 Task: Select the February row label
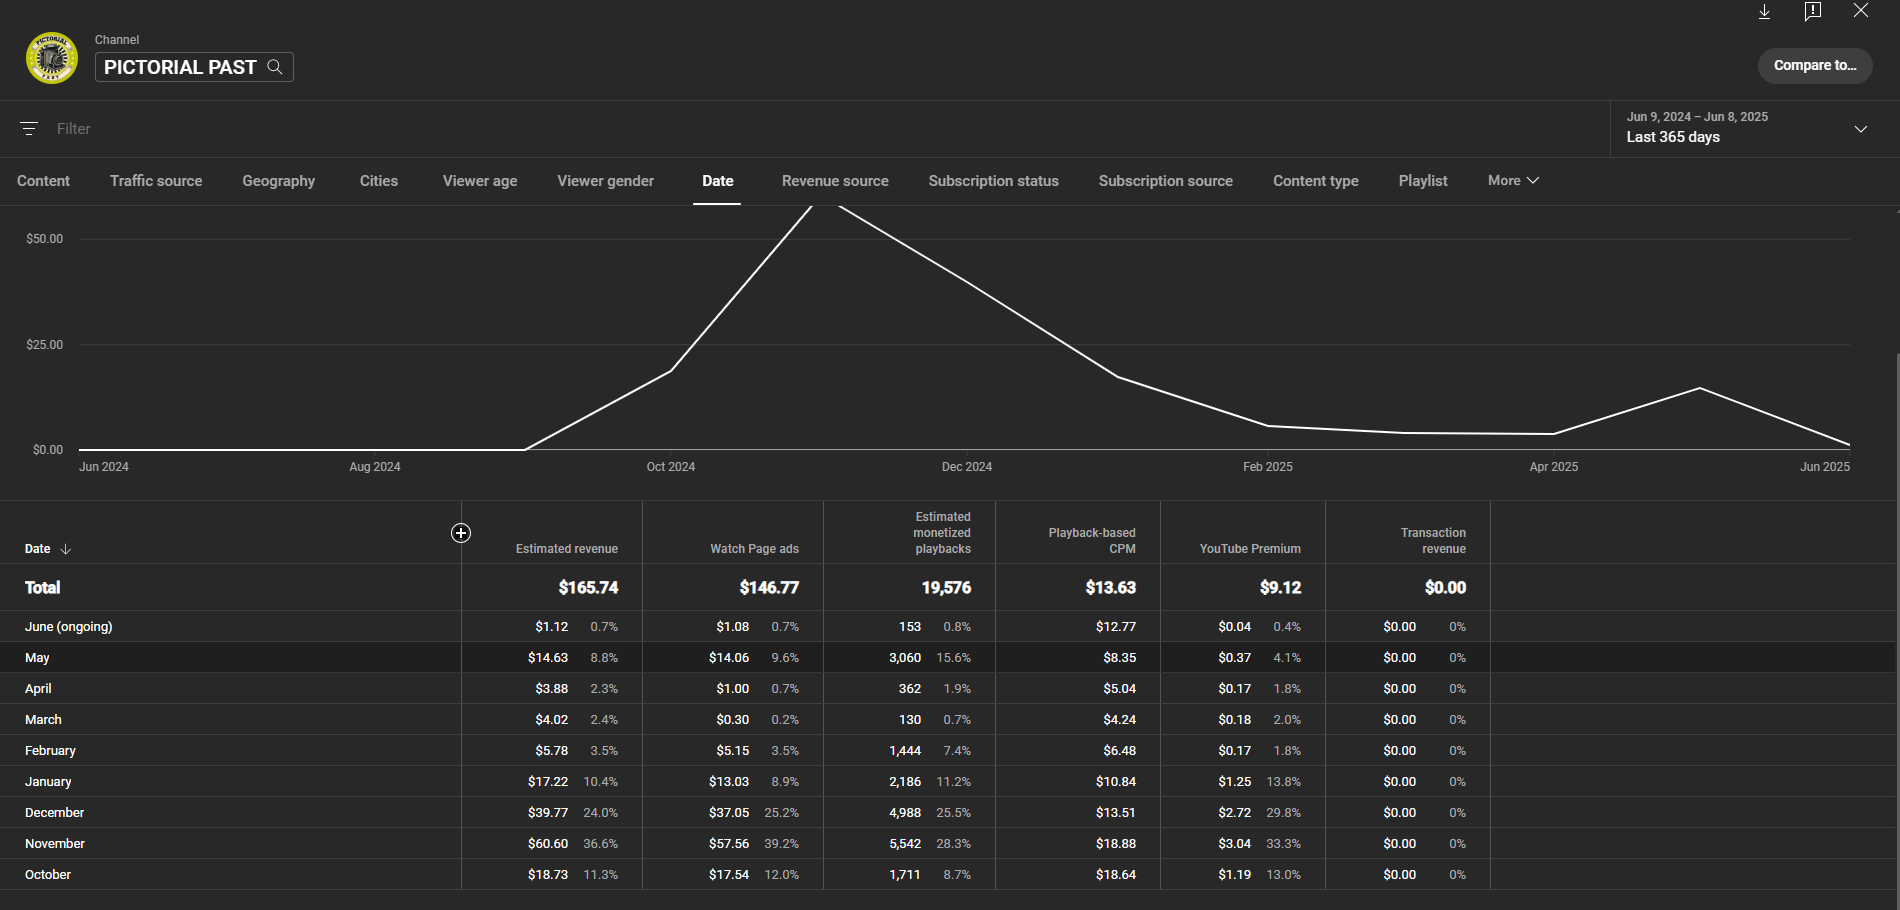(x=50, y=751)
